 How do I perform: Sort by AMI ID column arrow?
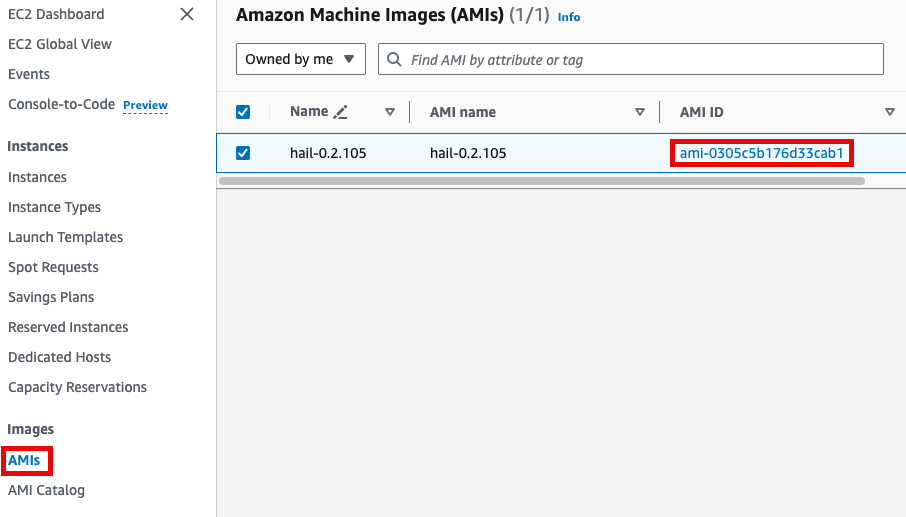coord(890,112)
